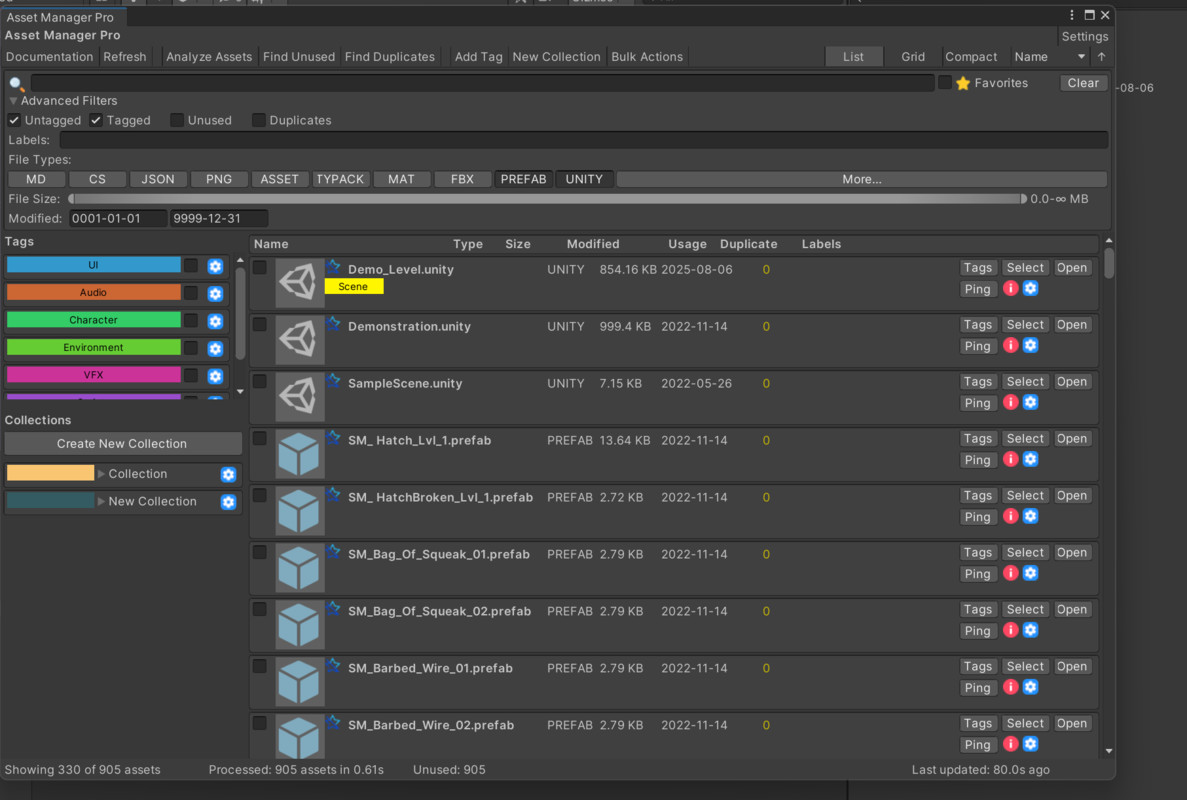Viewport: 1187px width, 800px height.
Task: Enable the Duplicates filter checkbox
Action: point(258,120)
